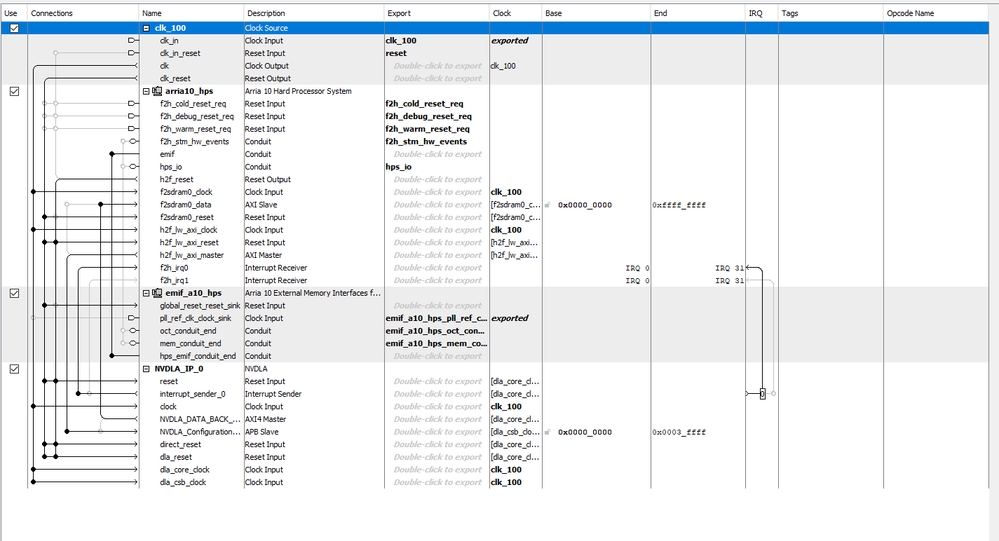Select the clk_reset interface row
The width and height of the screenshot is (999, 541).
(x=175, y=78)
